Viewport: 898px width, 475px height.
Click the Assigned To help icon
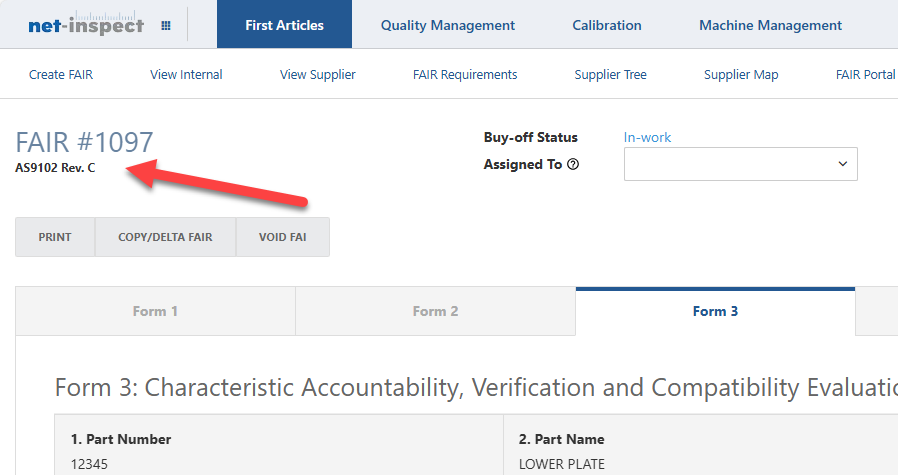[x=573, y=165]
